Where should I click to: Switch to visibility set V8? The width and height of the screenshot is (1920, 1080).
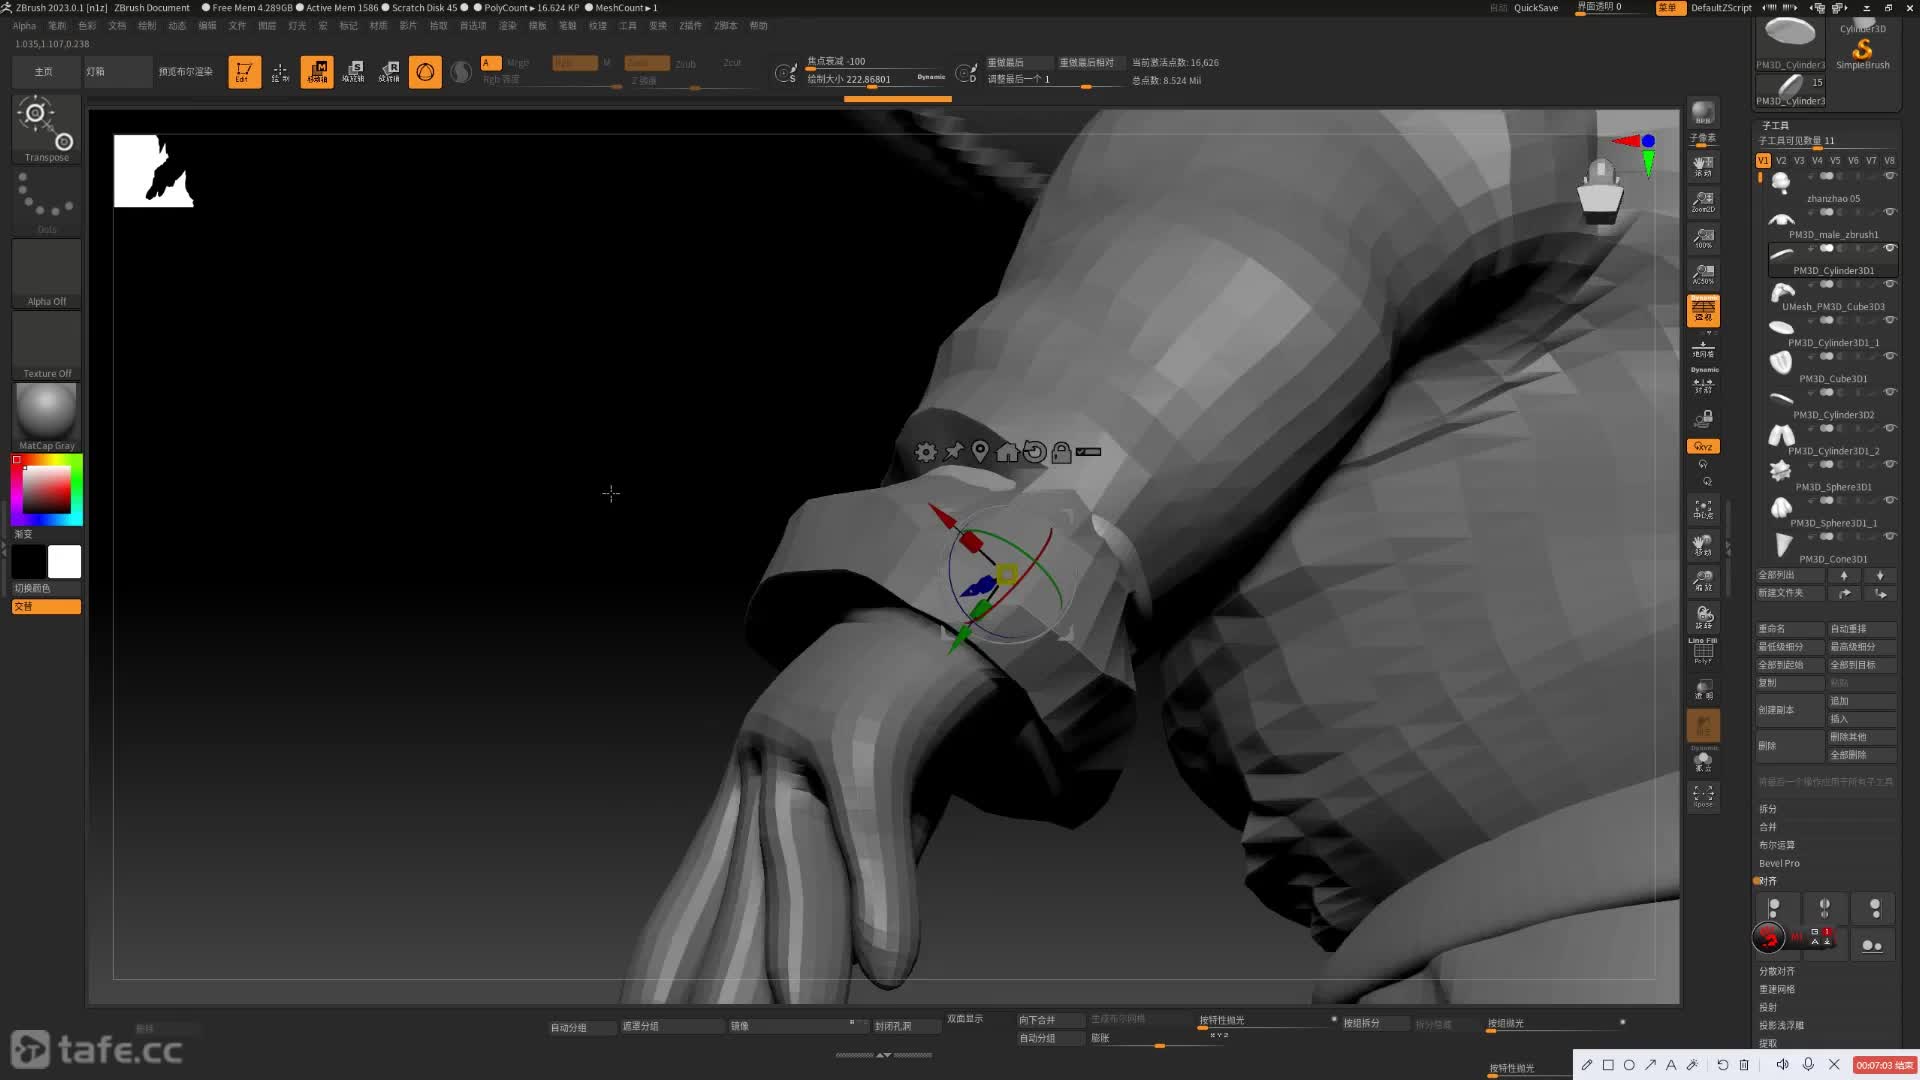click(1889, 161)
